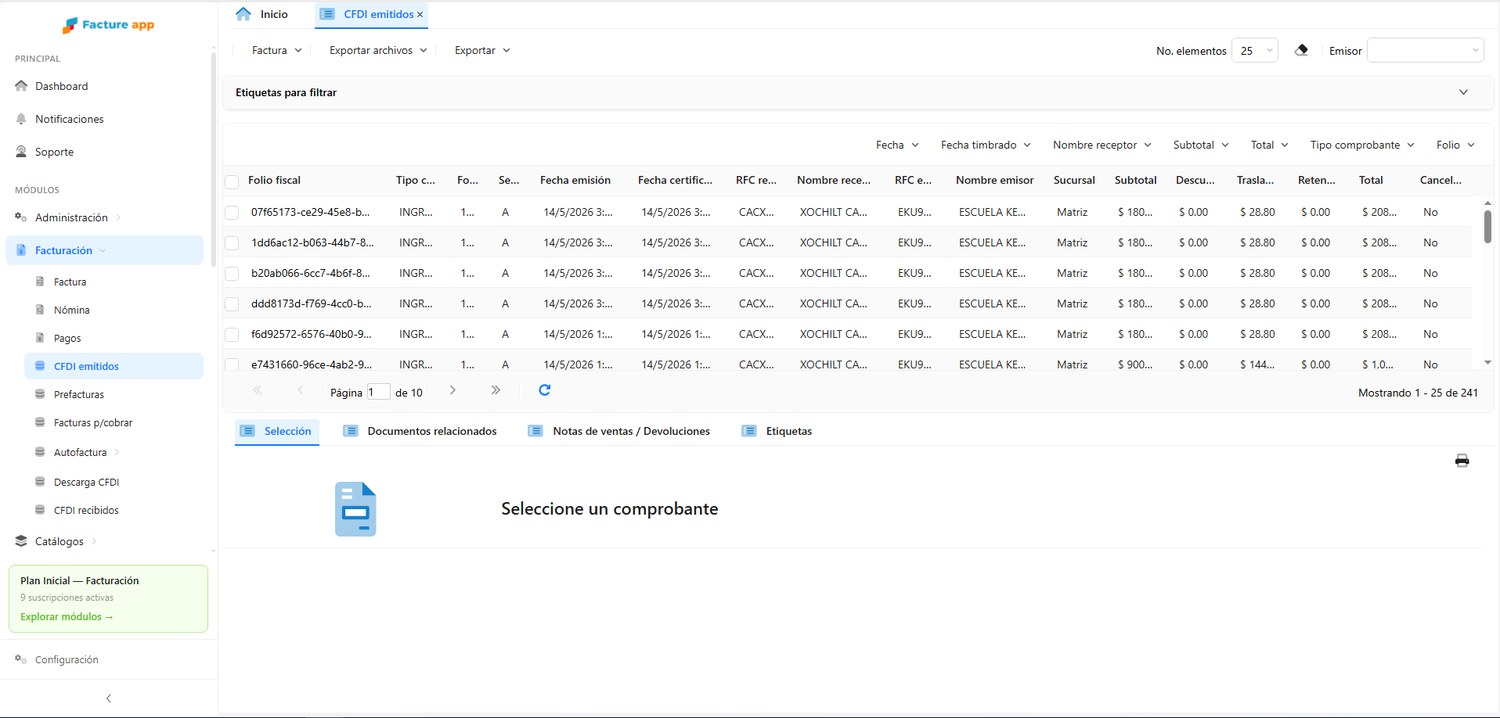Open the Factura toolbar dropdown
This screenshot has height=718, width=1500.
[x=276, y=50]
